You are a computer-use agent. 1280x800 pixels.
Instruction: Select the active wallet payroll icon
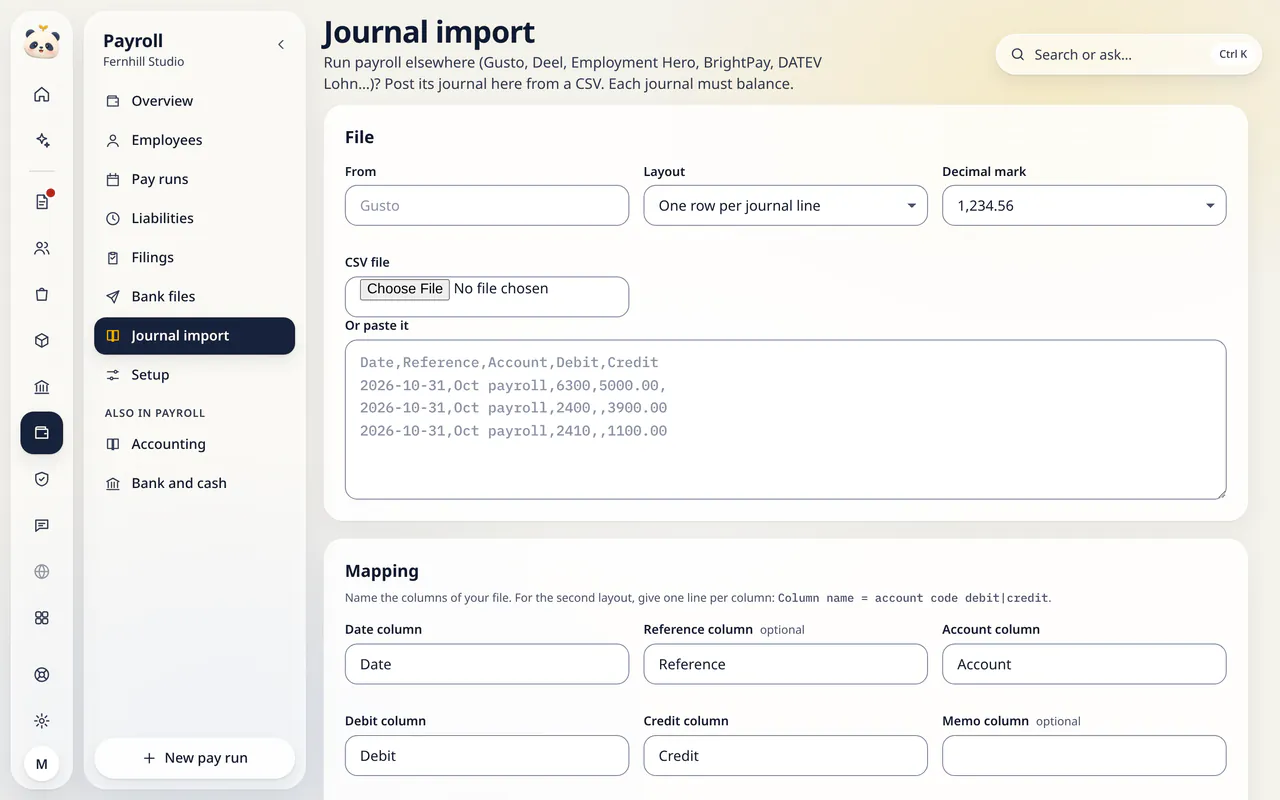click(x=42, y=433)
